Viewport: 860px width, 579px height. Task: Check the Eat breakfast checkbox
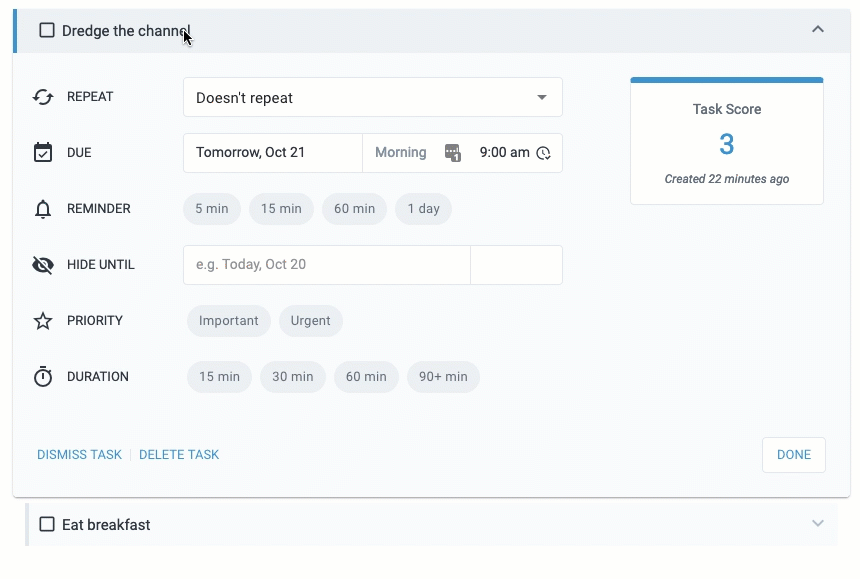[x=47, y=524]
